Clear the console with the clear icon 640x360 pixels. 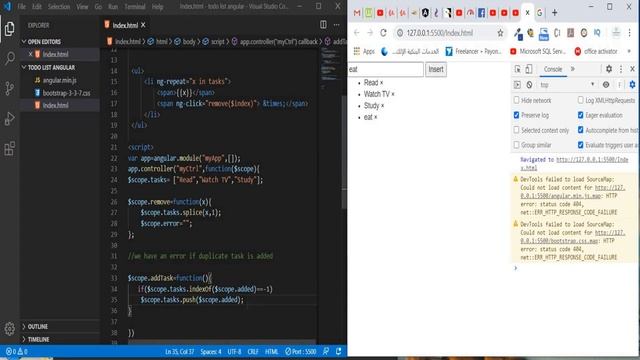click(x=529, y=84)
